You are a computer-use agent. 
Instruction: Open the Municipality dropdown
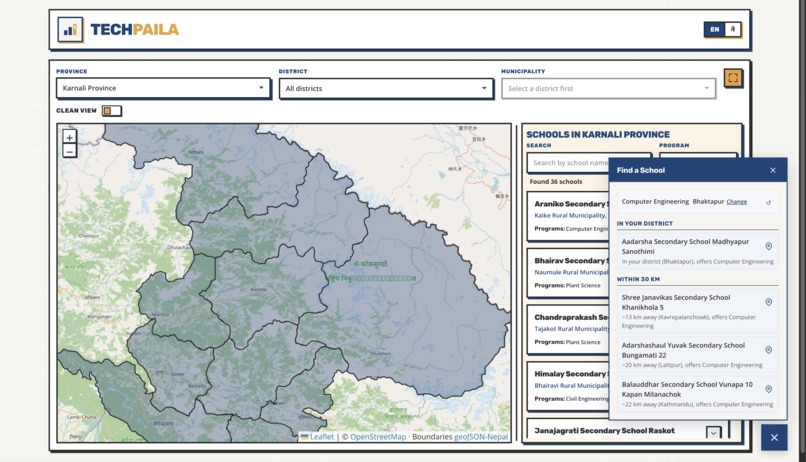608,88
